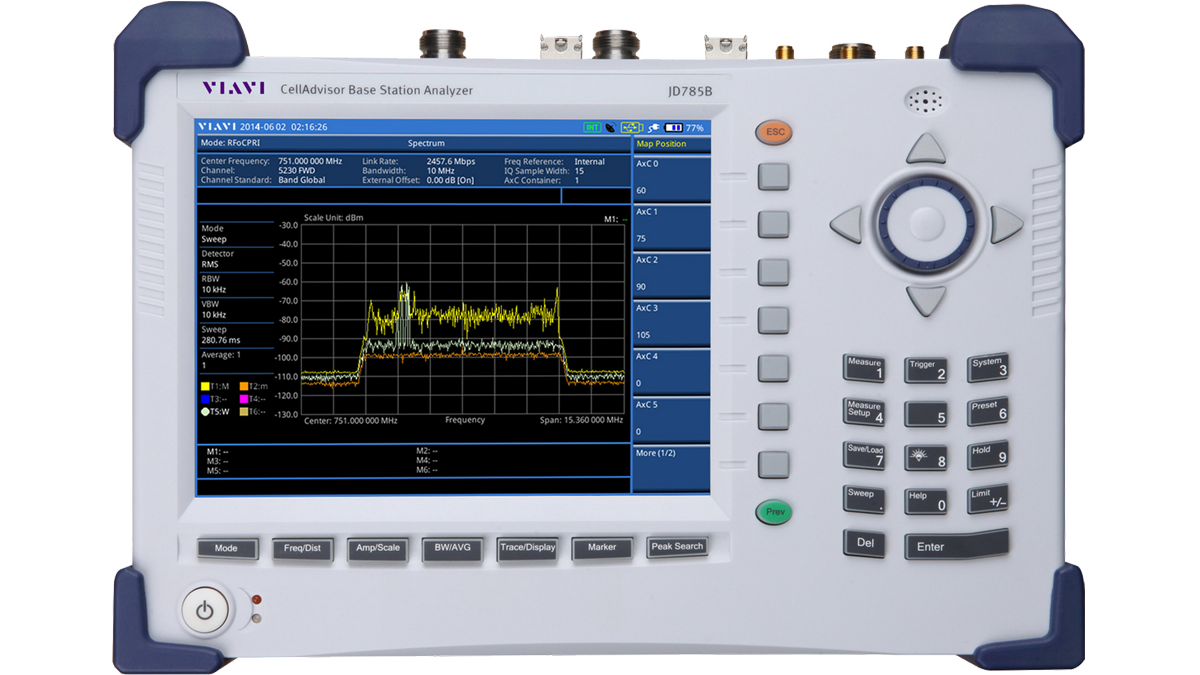Open the Amp/Scale hard key
This screenshot has height=675, width=1200.
(x=377, y=548)
